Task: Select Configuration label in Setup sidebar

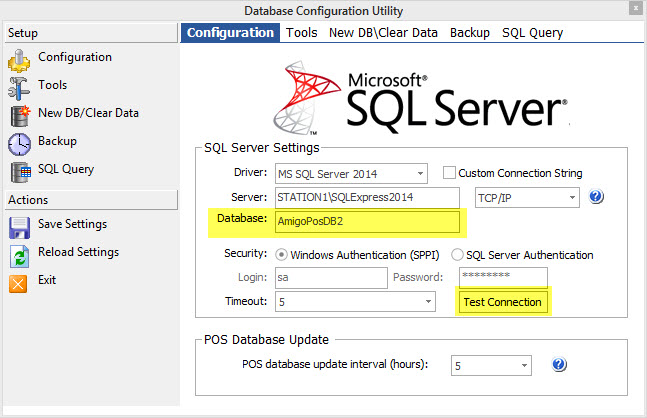Action: (75, 57)
